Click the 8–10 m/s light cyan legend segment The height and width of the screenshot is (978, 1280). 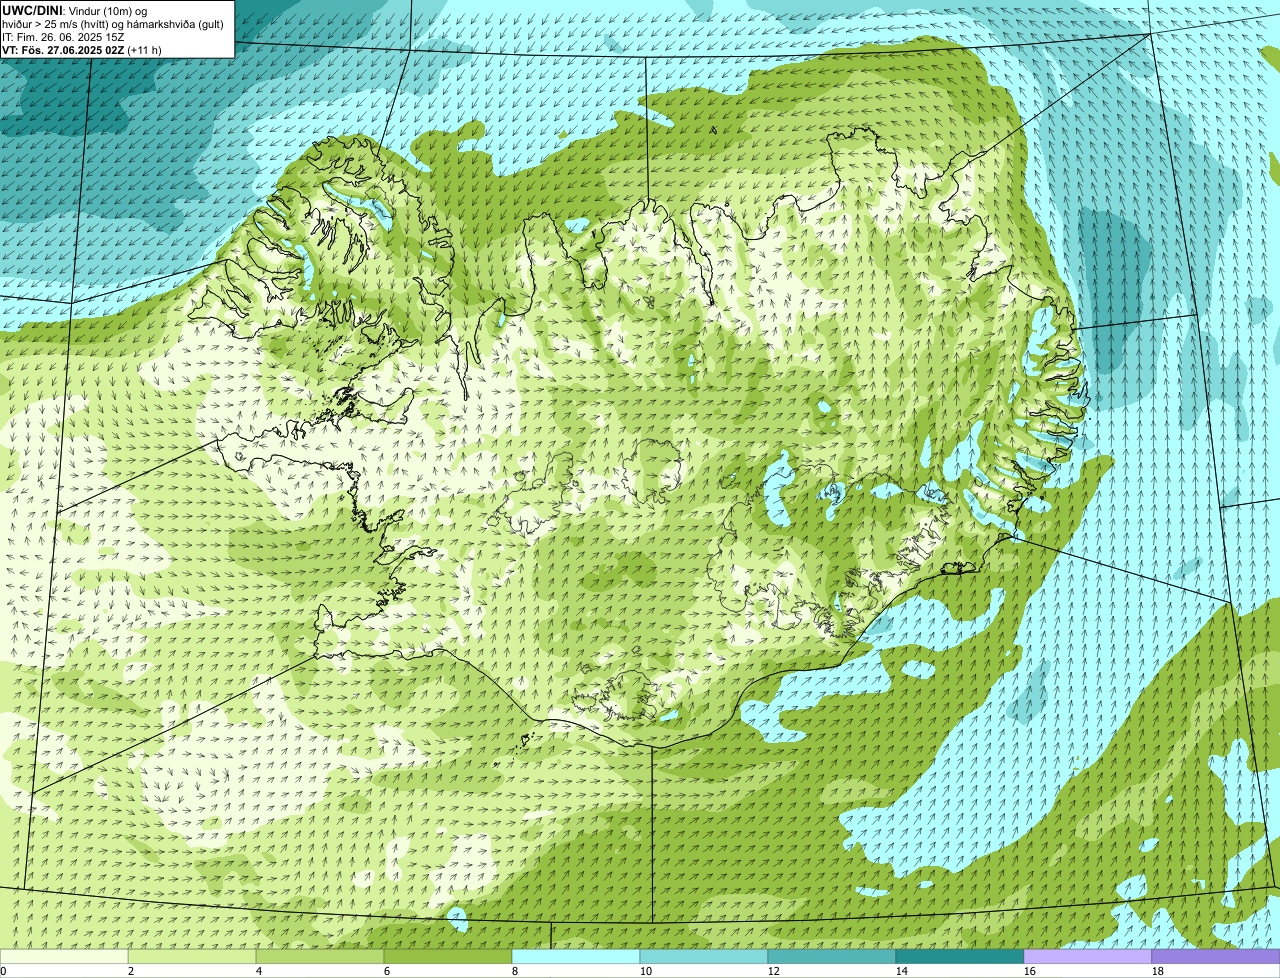coord(576,957)
